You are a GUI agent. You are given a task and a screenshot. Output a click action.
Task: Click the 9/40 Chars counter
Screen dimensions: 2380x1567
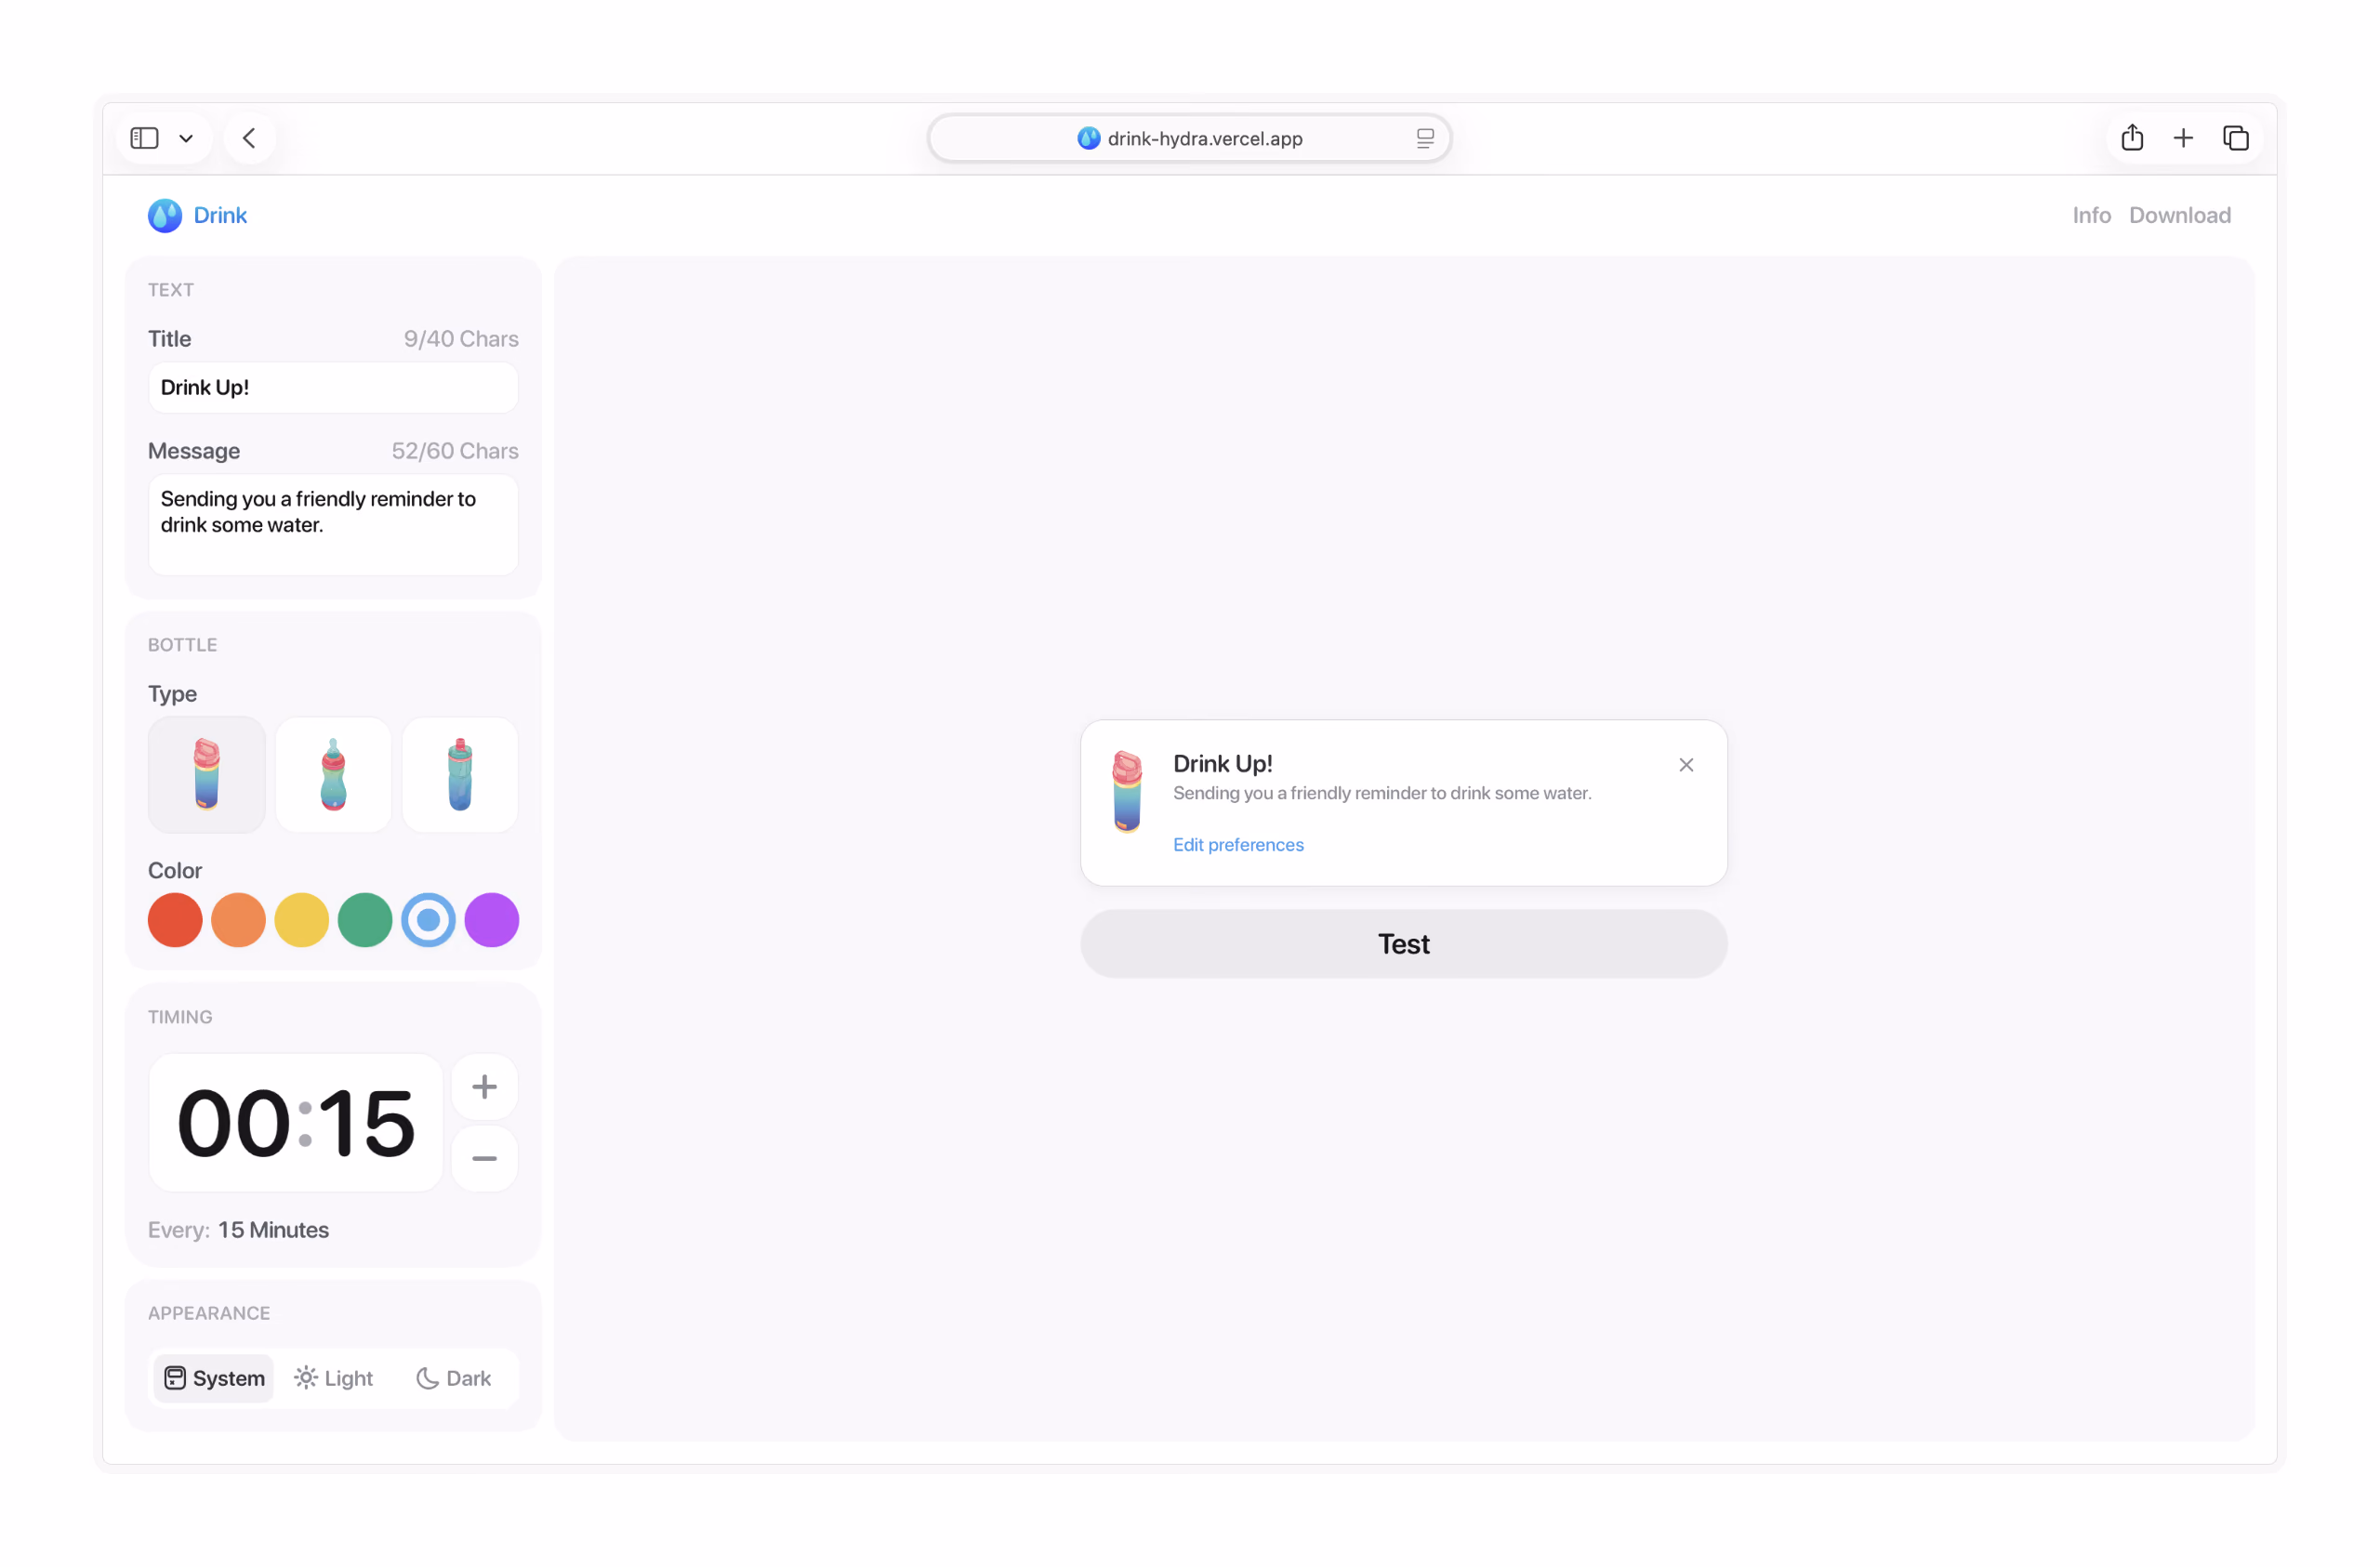point(461,339)
